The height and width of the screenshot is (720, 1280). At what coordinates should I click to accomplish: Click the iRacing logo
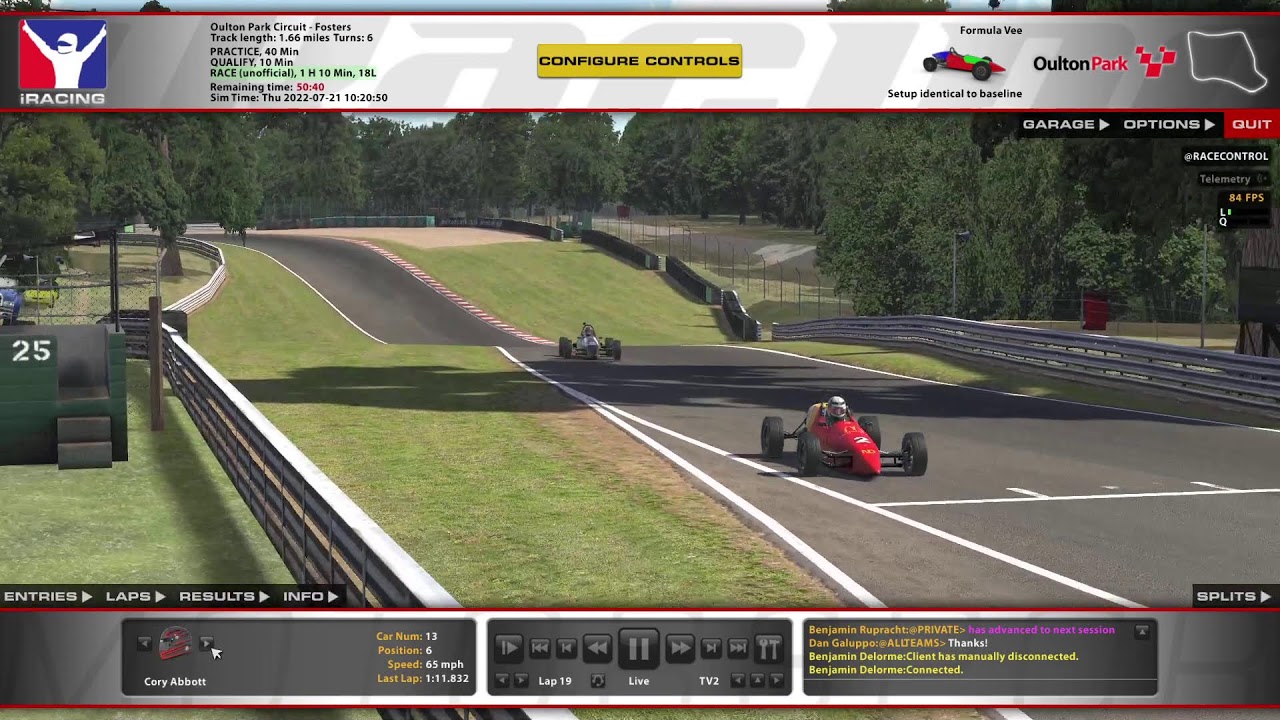(x=62, y=62)
